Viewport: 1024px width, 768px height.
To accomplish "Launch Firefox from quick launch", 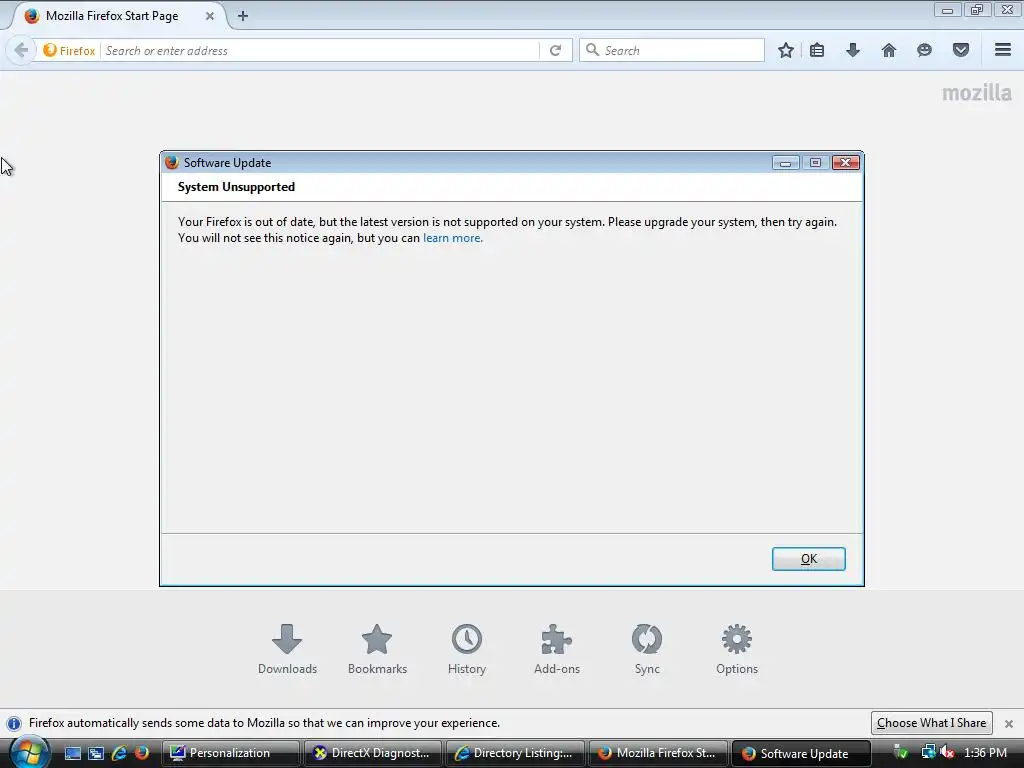I will (142, 753).
